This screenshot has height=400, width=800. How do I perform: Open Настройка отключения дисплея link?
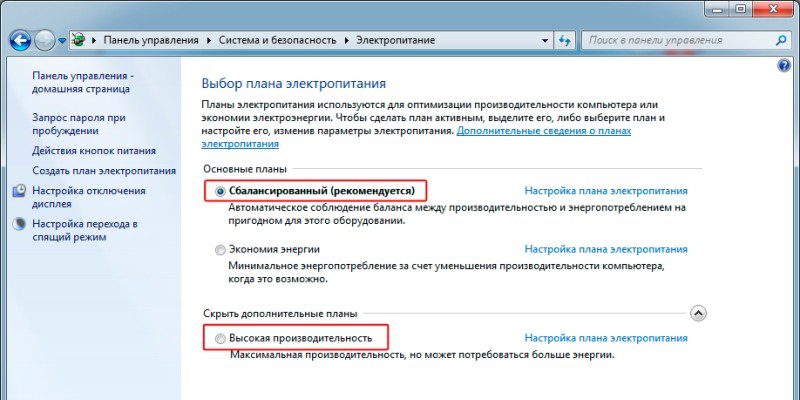click(x=89, y=197)
